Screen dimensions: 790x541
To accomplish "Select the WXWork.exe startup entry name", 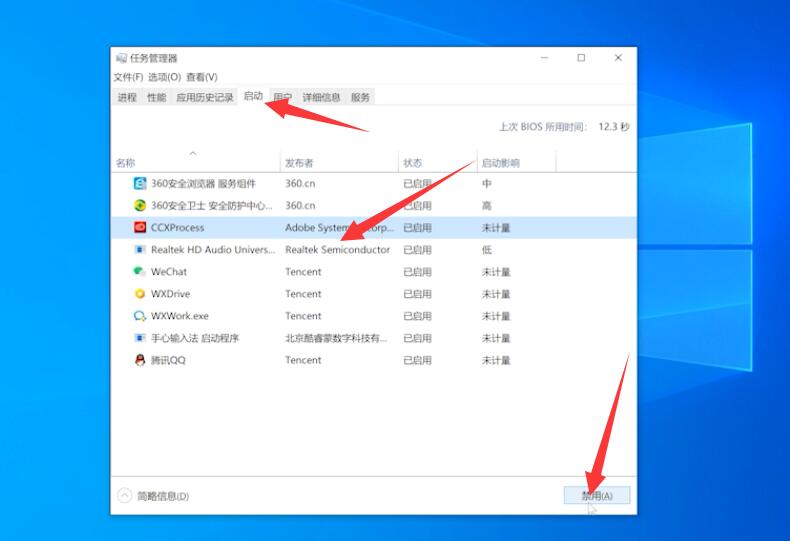I will pos(179,316).
